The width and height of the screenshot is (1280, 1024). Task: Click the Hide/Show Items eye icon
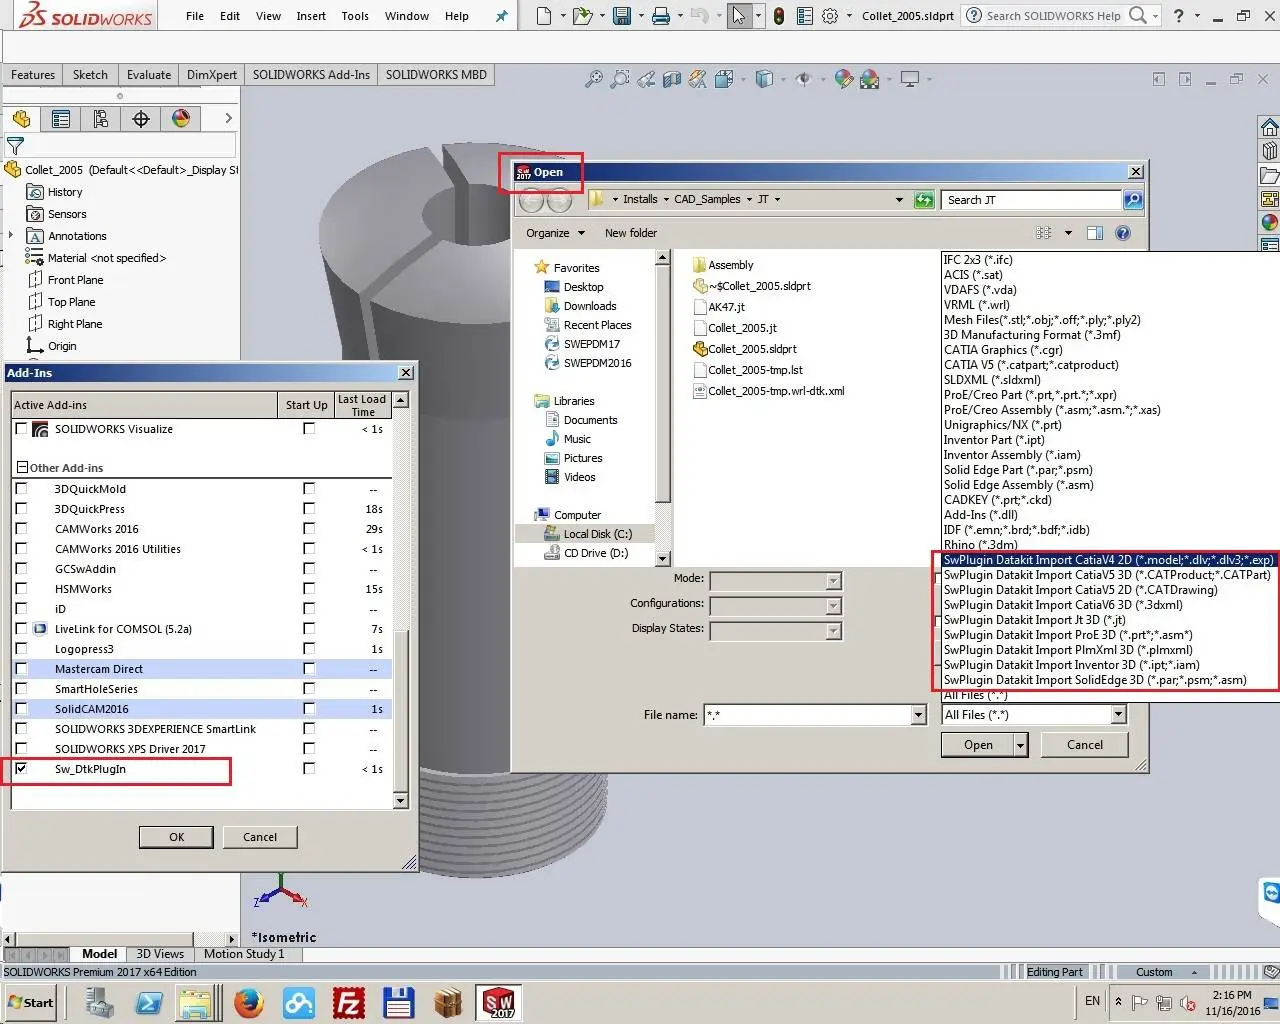(x=803, y=79)
